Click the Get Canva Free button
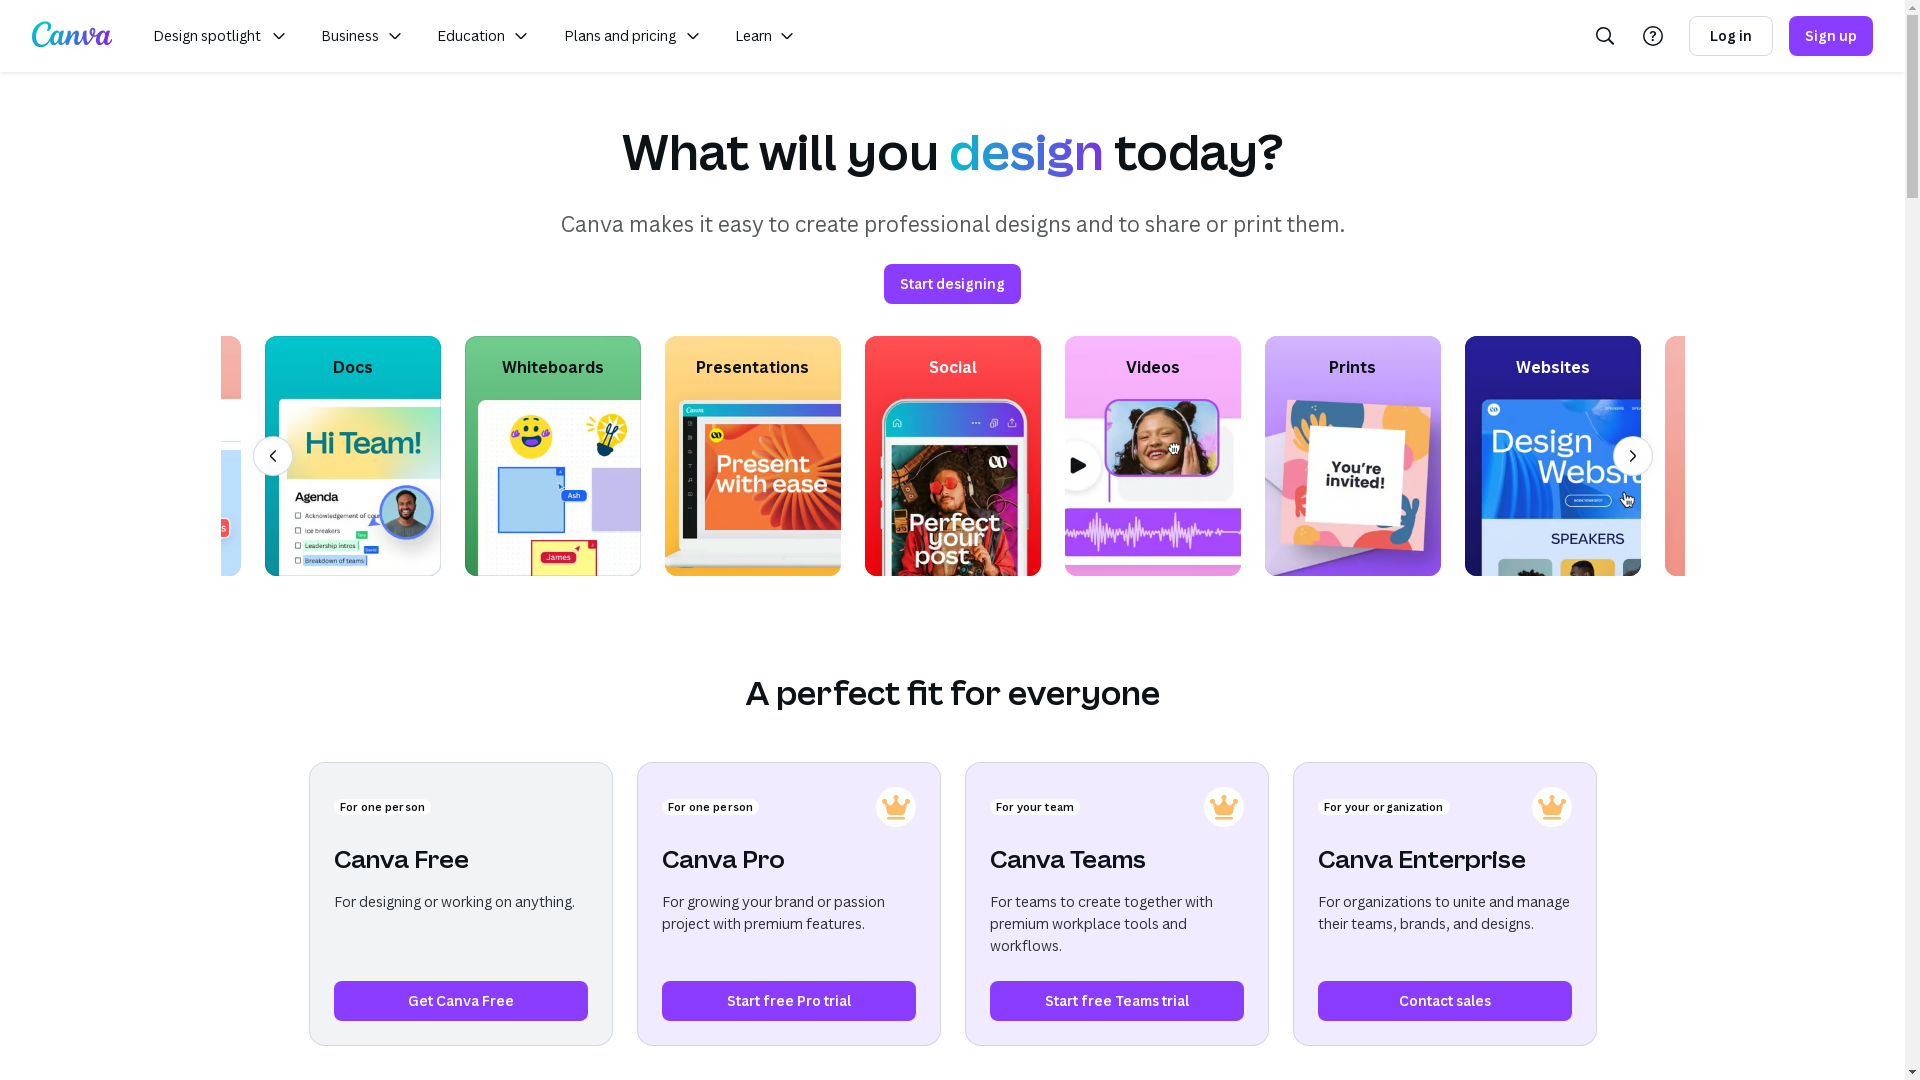The image size is (1920, 1080). click(460, 1001)
